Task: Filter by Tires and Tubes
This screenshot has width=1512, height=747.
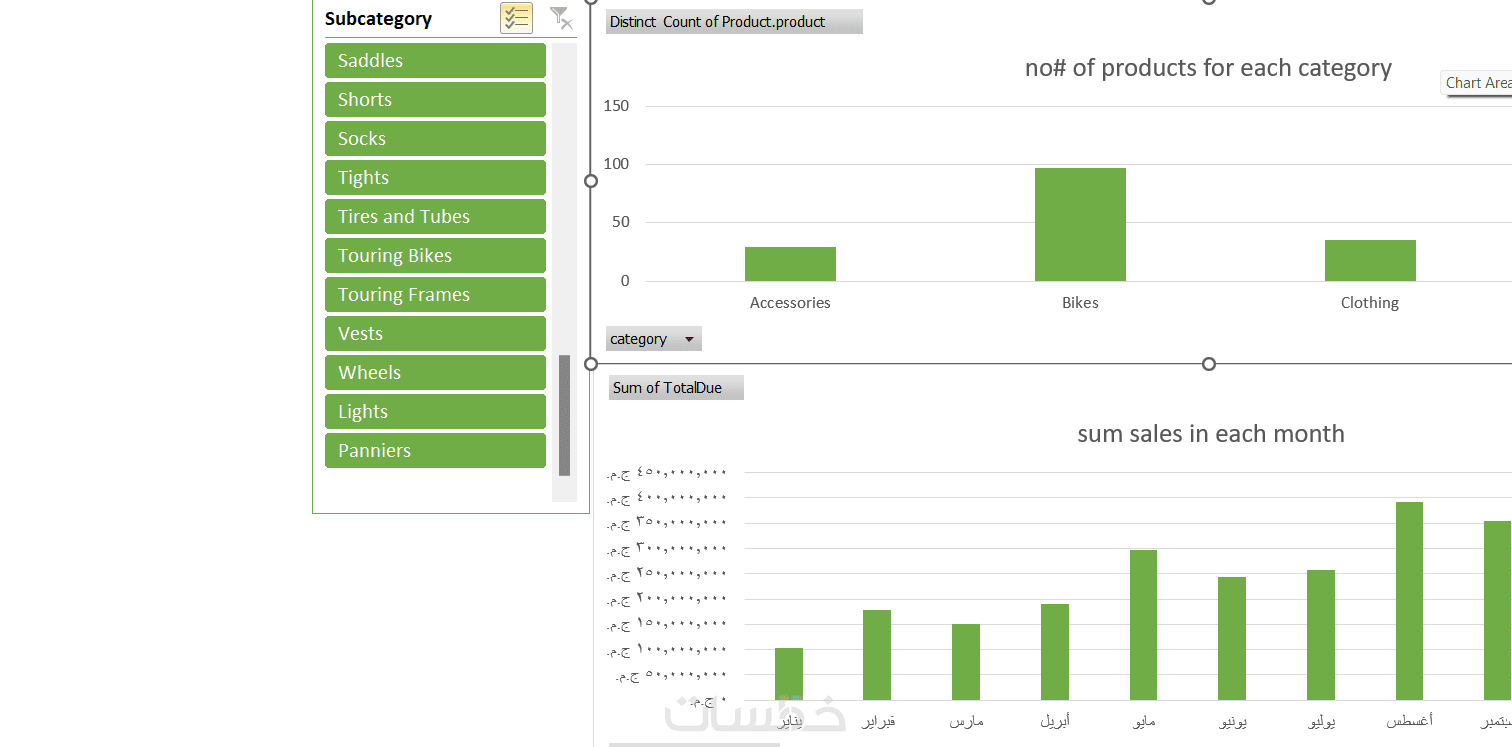Action: pos(435,217)
